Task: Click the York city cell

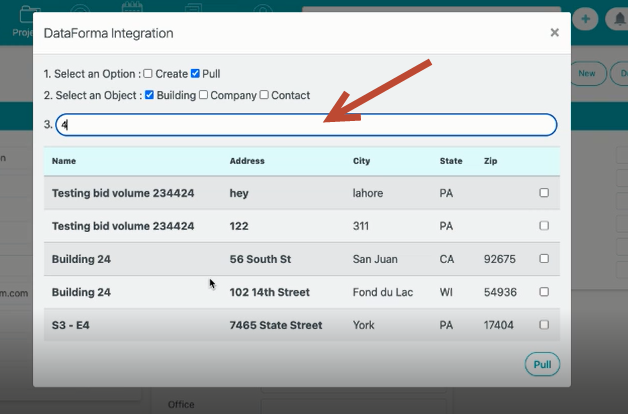Action: pyautogui.click(x=363, y=325)
